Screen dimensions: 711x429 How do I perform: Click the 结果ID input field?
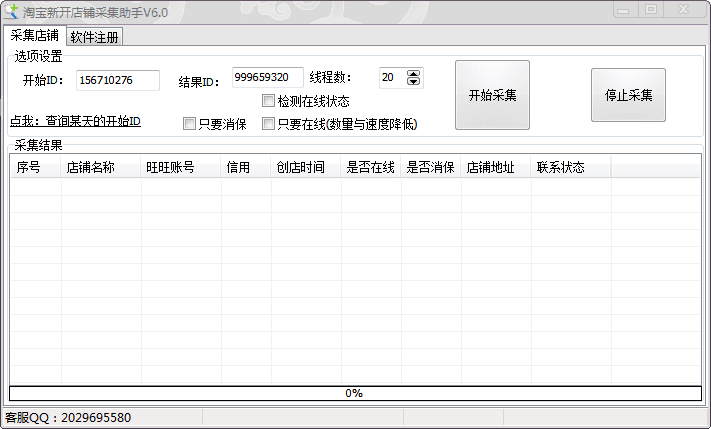268,77
